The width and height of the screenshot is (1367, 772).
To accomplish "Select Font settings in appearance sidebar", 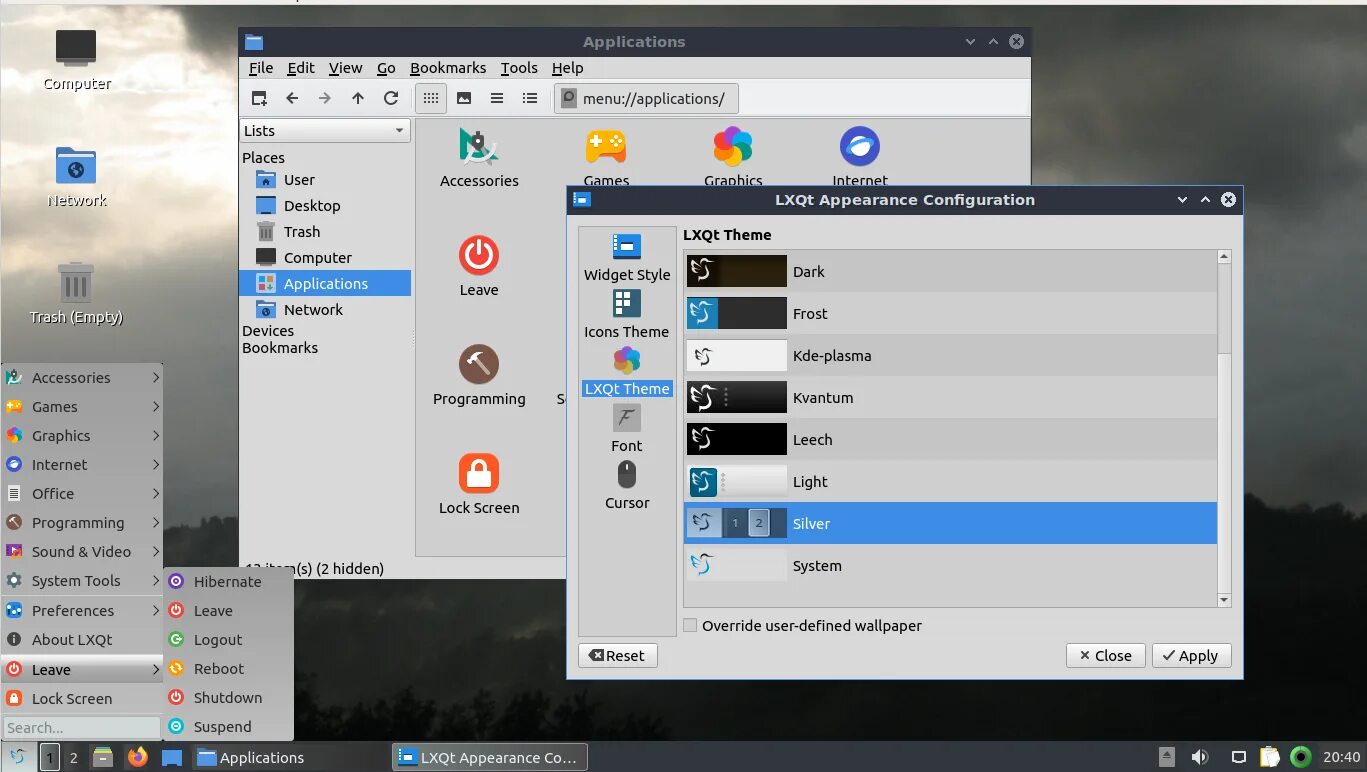I will (627, 429).
